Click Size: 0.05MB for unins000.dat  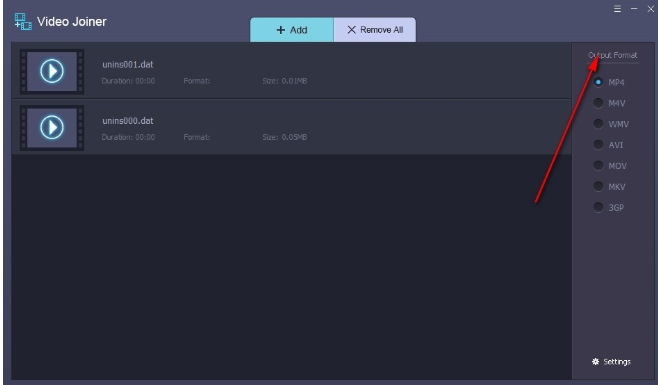pos(285,137)
